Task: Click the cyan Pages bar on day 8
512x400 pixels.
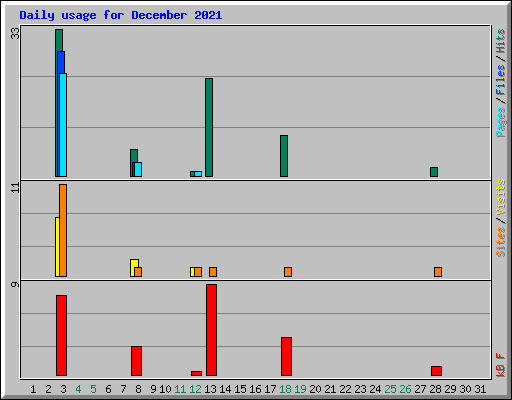Action: [x=138, y=169]
